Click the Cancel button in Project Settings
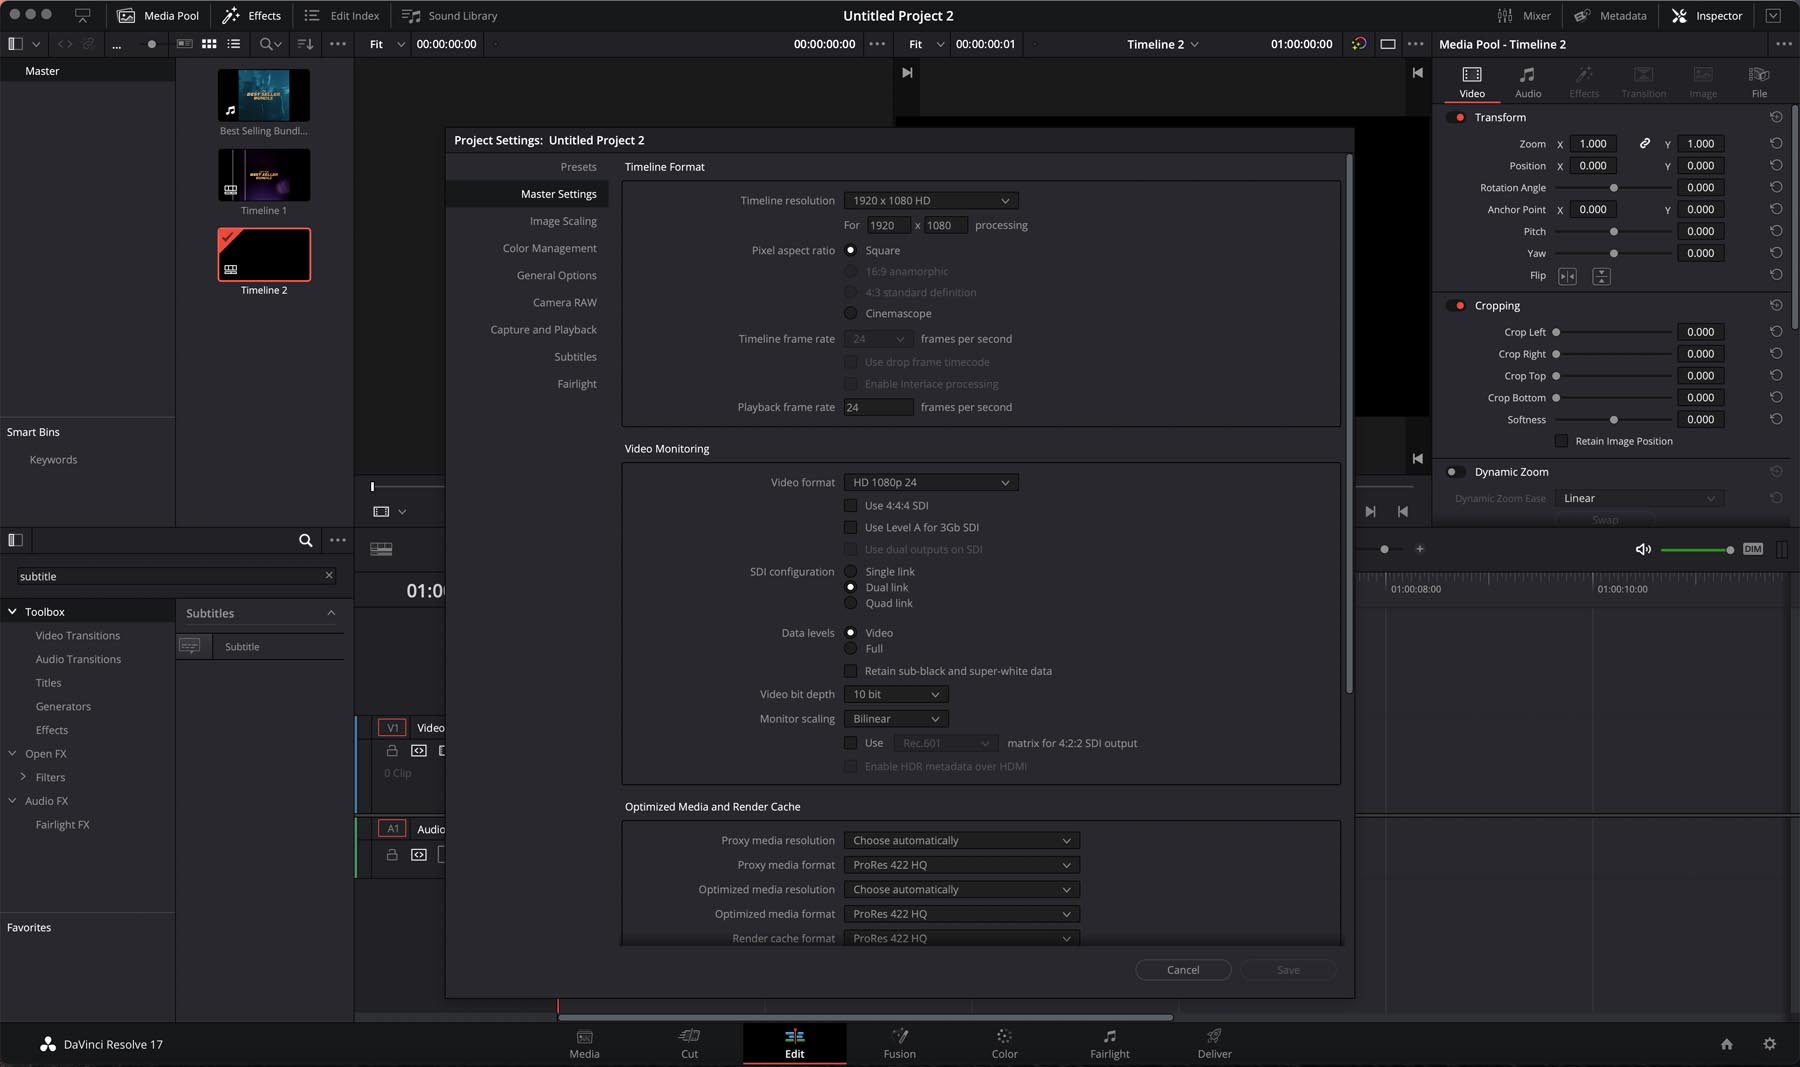 click(x=1183, y=969)
